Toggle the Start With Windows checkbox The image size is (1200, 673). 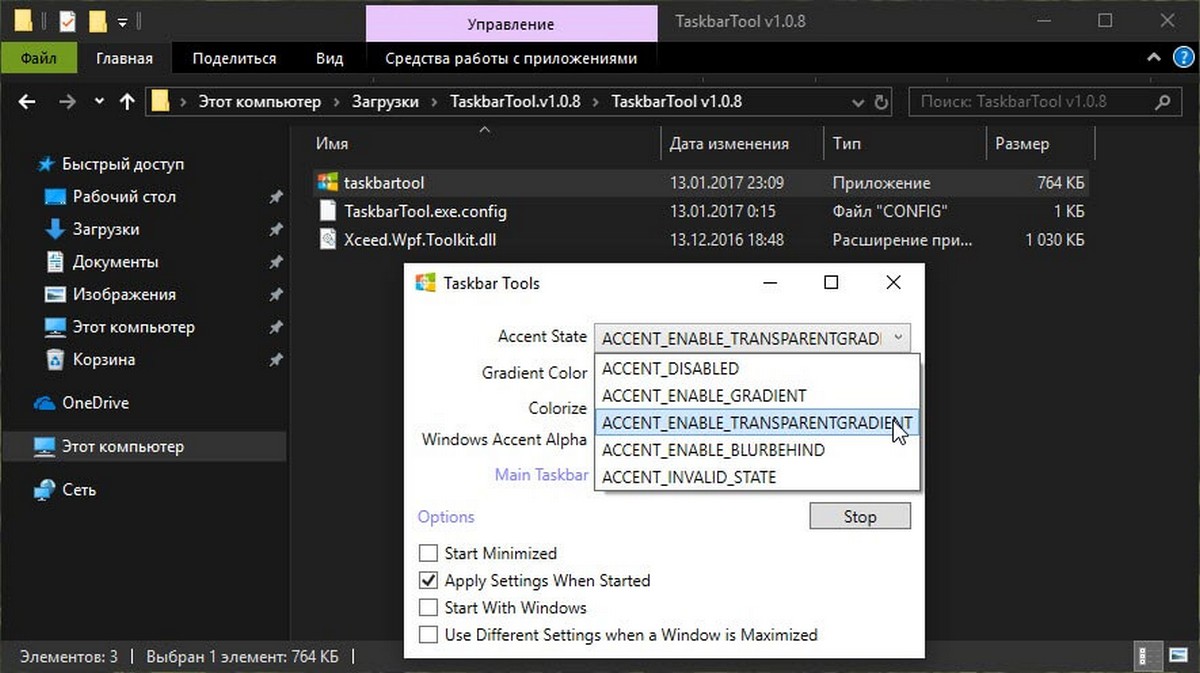click(x=428, y=607)
